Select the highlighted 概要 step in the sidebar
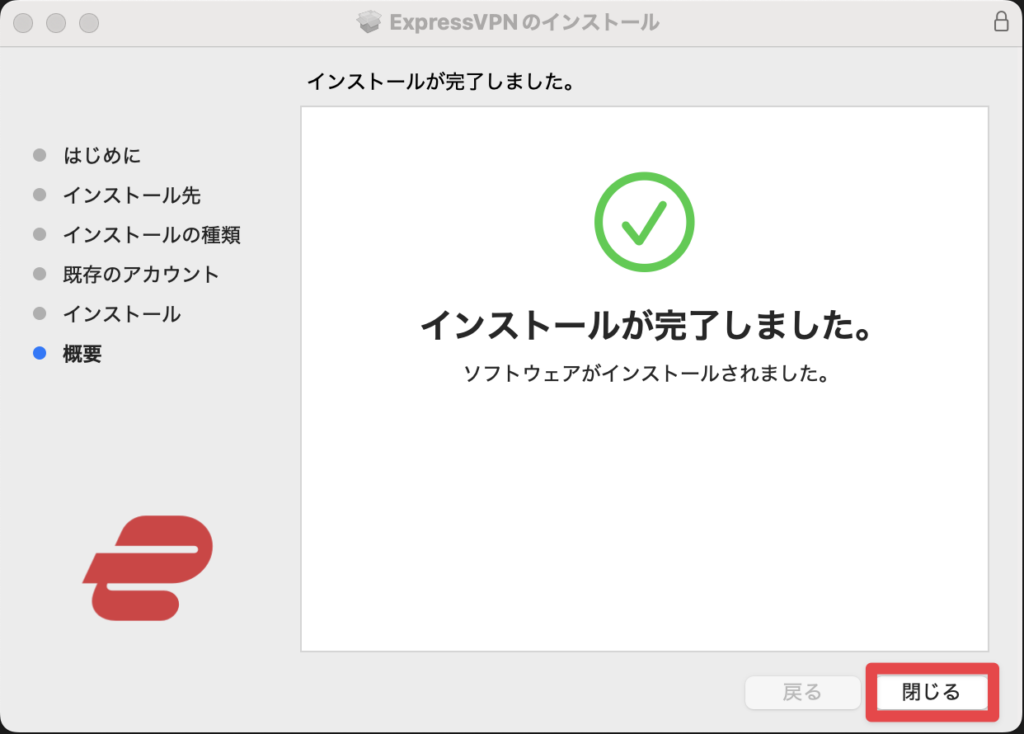Image resolution: width=1024 pixels, height=734 pixels. (x=80, y=353)
